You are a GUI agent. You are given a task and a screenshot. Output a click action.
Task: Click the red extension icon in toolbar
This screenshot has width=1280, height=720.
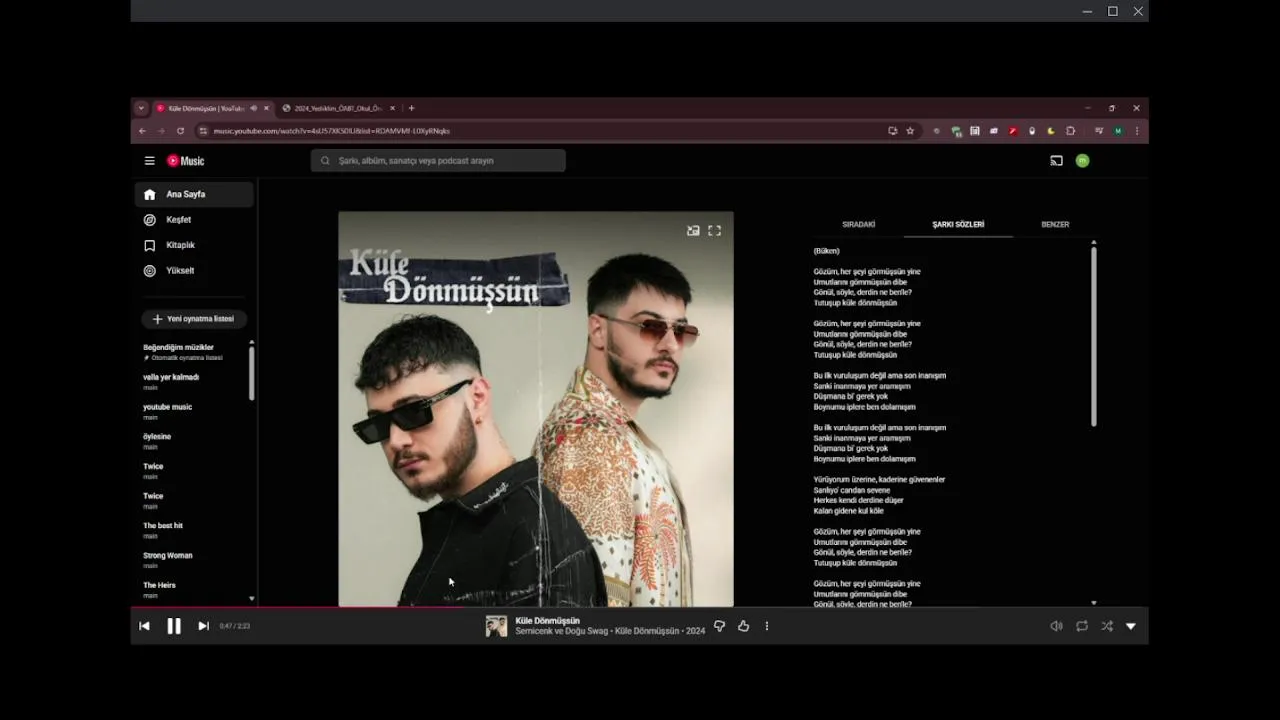1013,131
